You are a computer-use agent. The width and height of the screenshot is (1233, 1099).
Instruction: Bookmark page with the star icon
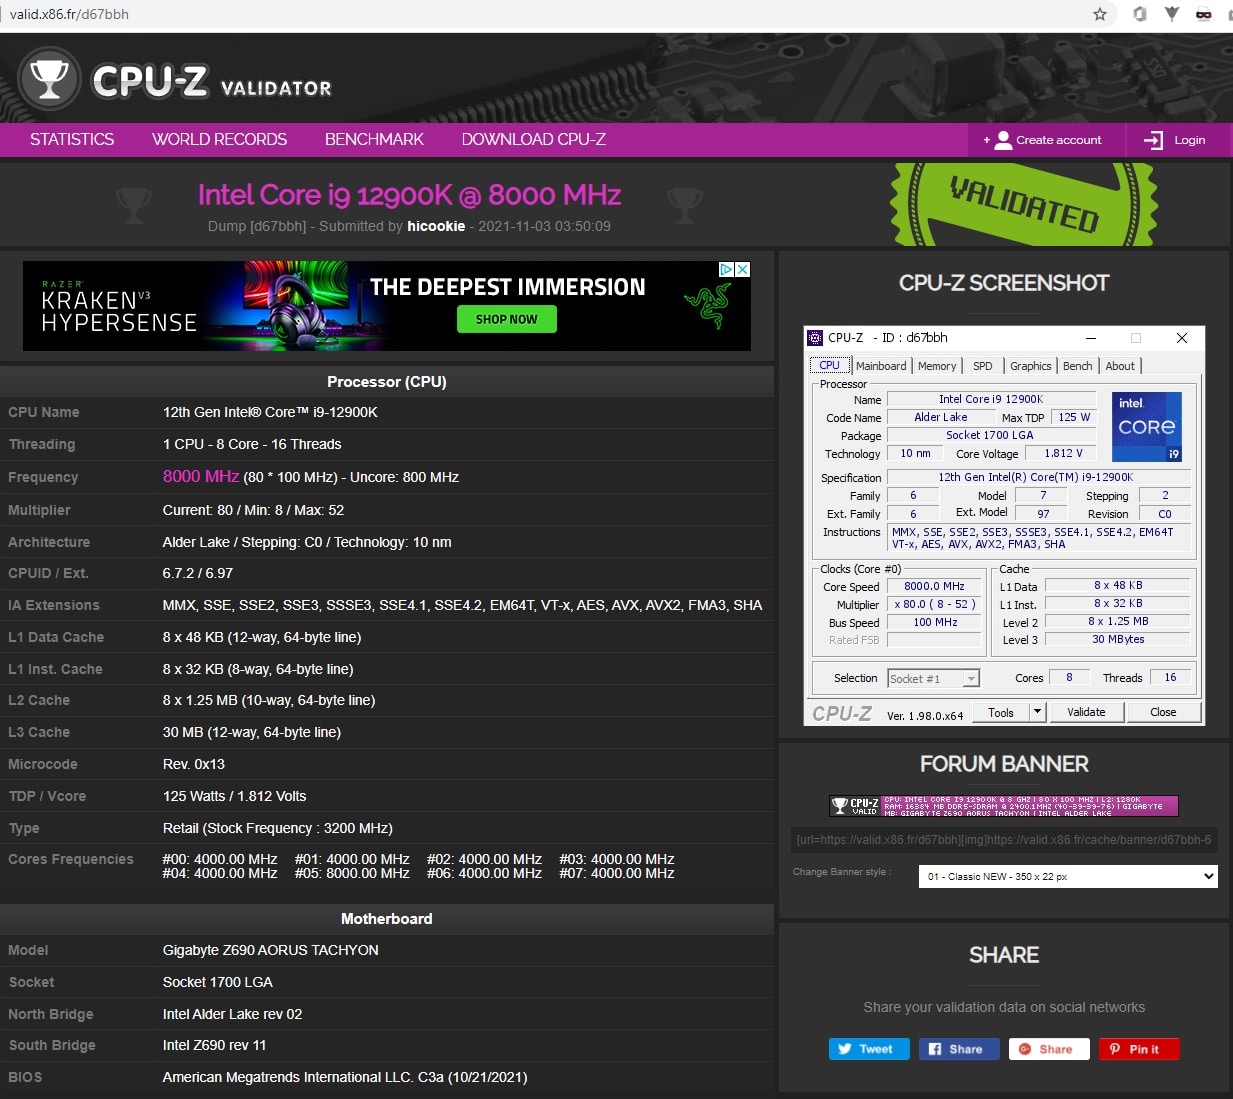coord(1100,14)
